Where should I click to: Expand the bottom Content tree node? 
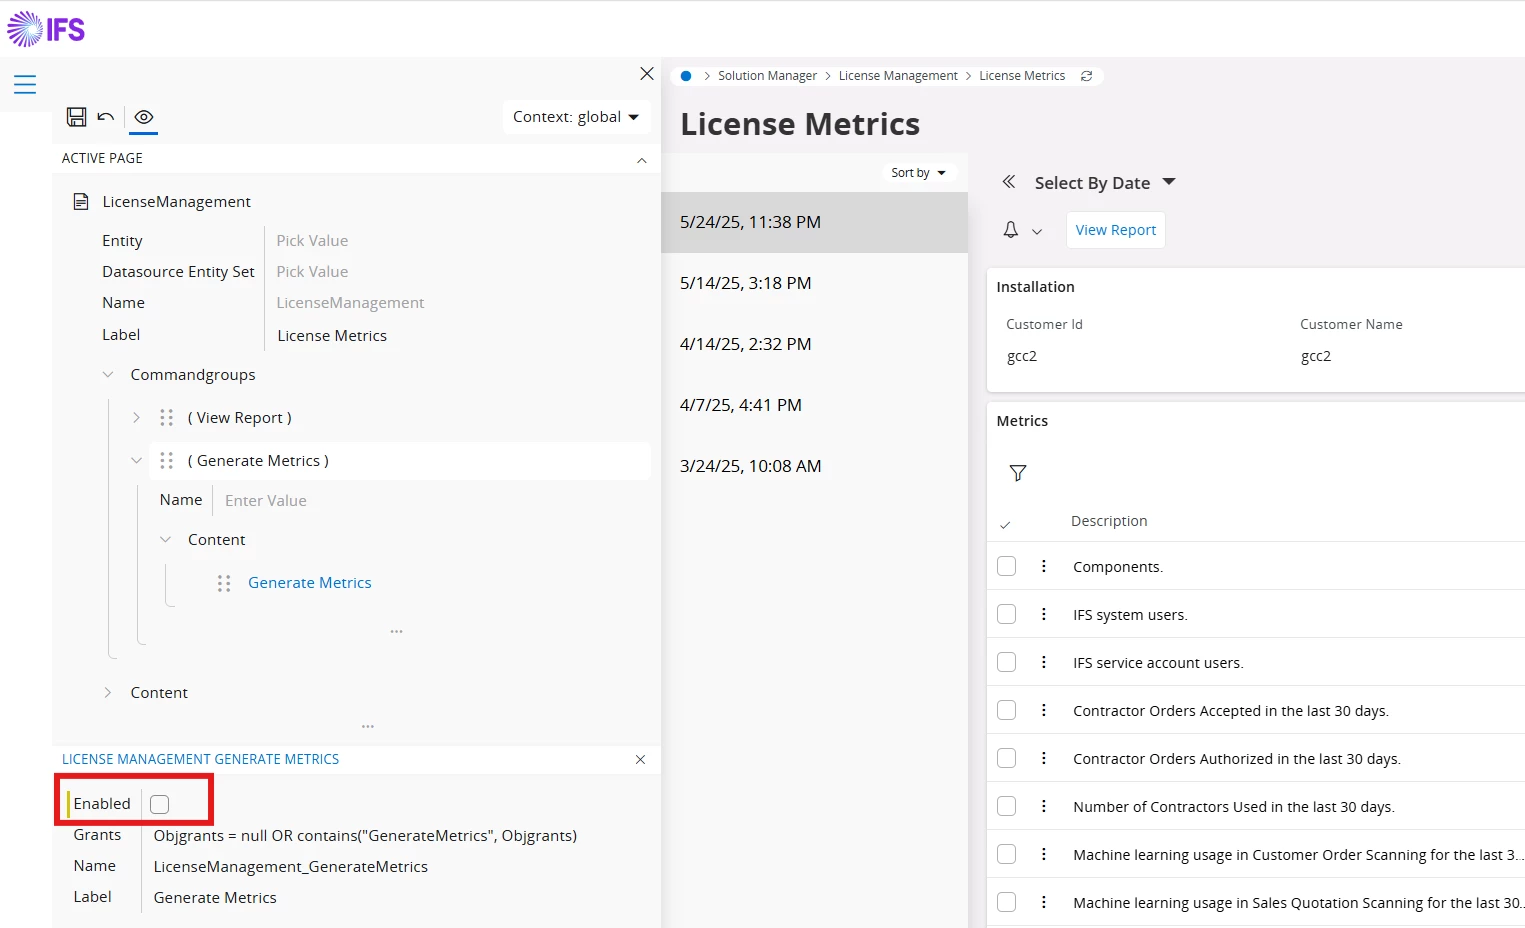click(x=108, y=693)
